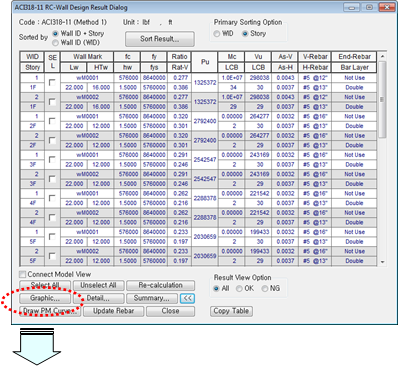Click the V-Rebar column header
This screenshot has width=399, height=367.
click(x=315, y=57)
